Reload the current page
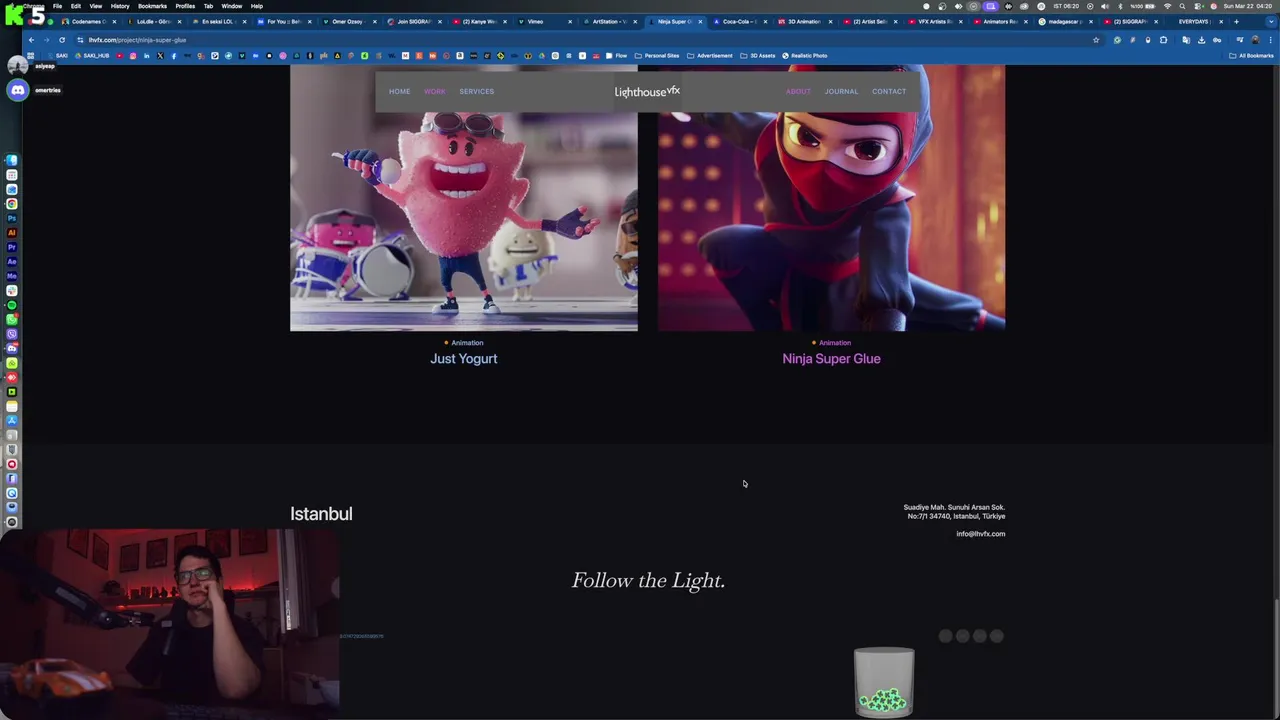Screen dimensions: 1280x720 (x=62, y=40)
